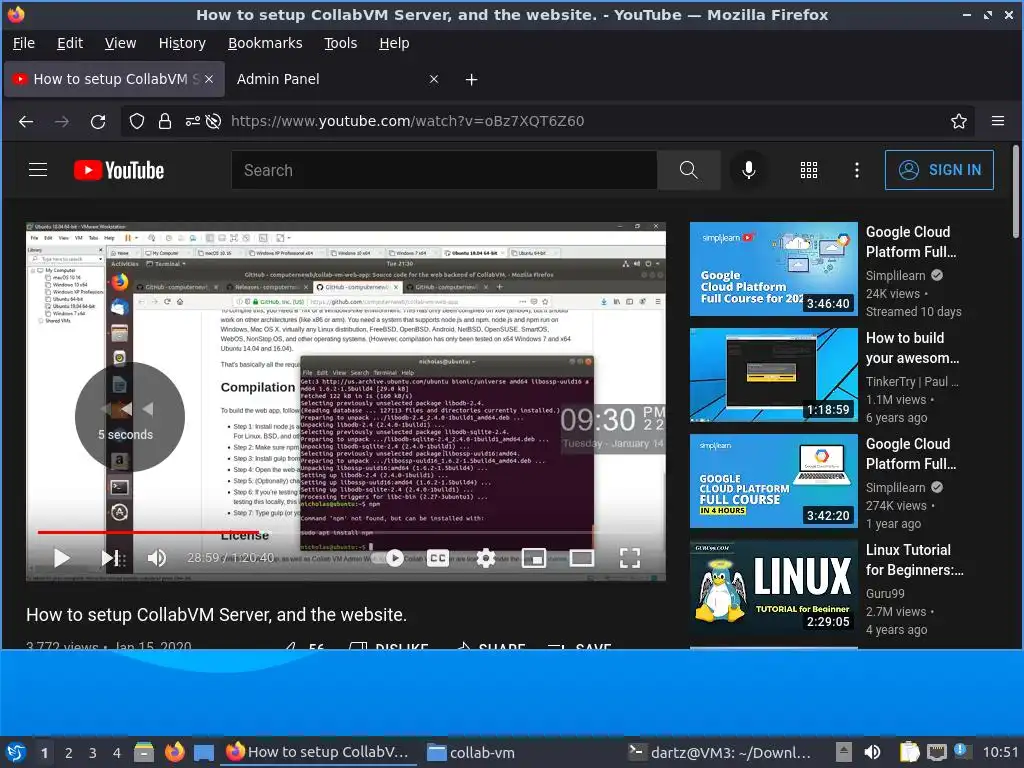Open the File menu
Screen dimensions: 1024x768
click(x=24, y=43)
